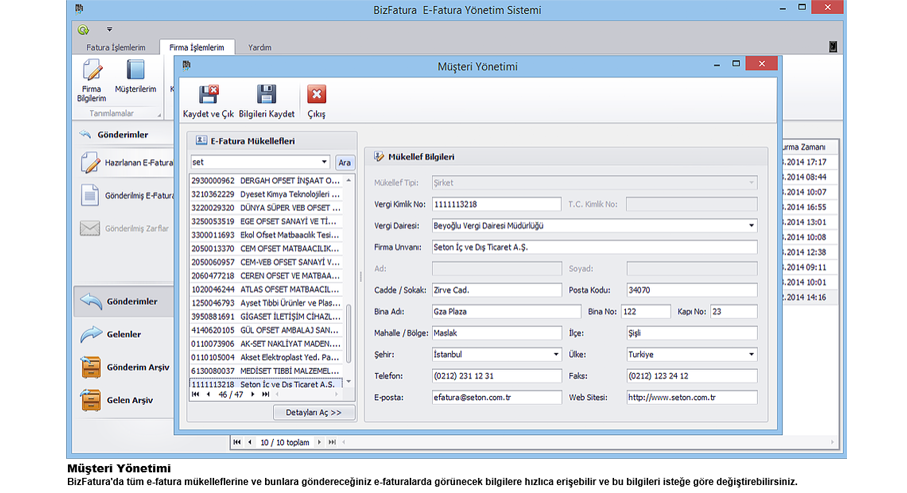The height and width of the screenshot is (493, 907).
Task: Expand the Vergi Dairesi dropdown
Action: coord(751,226)
